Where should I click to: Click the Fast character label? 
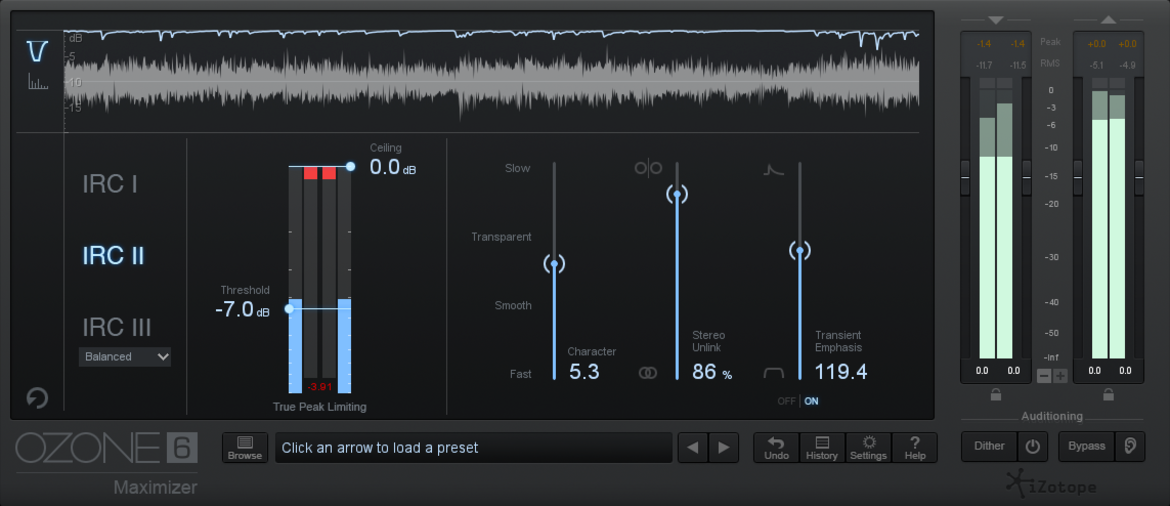pos(520,374)
